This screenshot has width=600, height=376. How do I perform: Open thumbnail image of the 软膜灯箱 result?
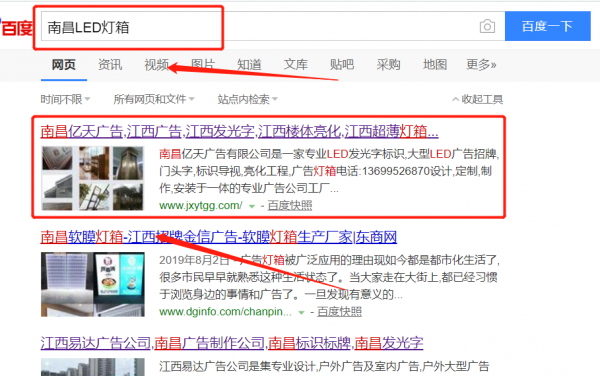93,284
